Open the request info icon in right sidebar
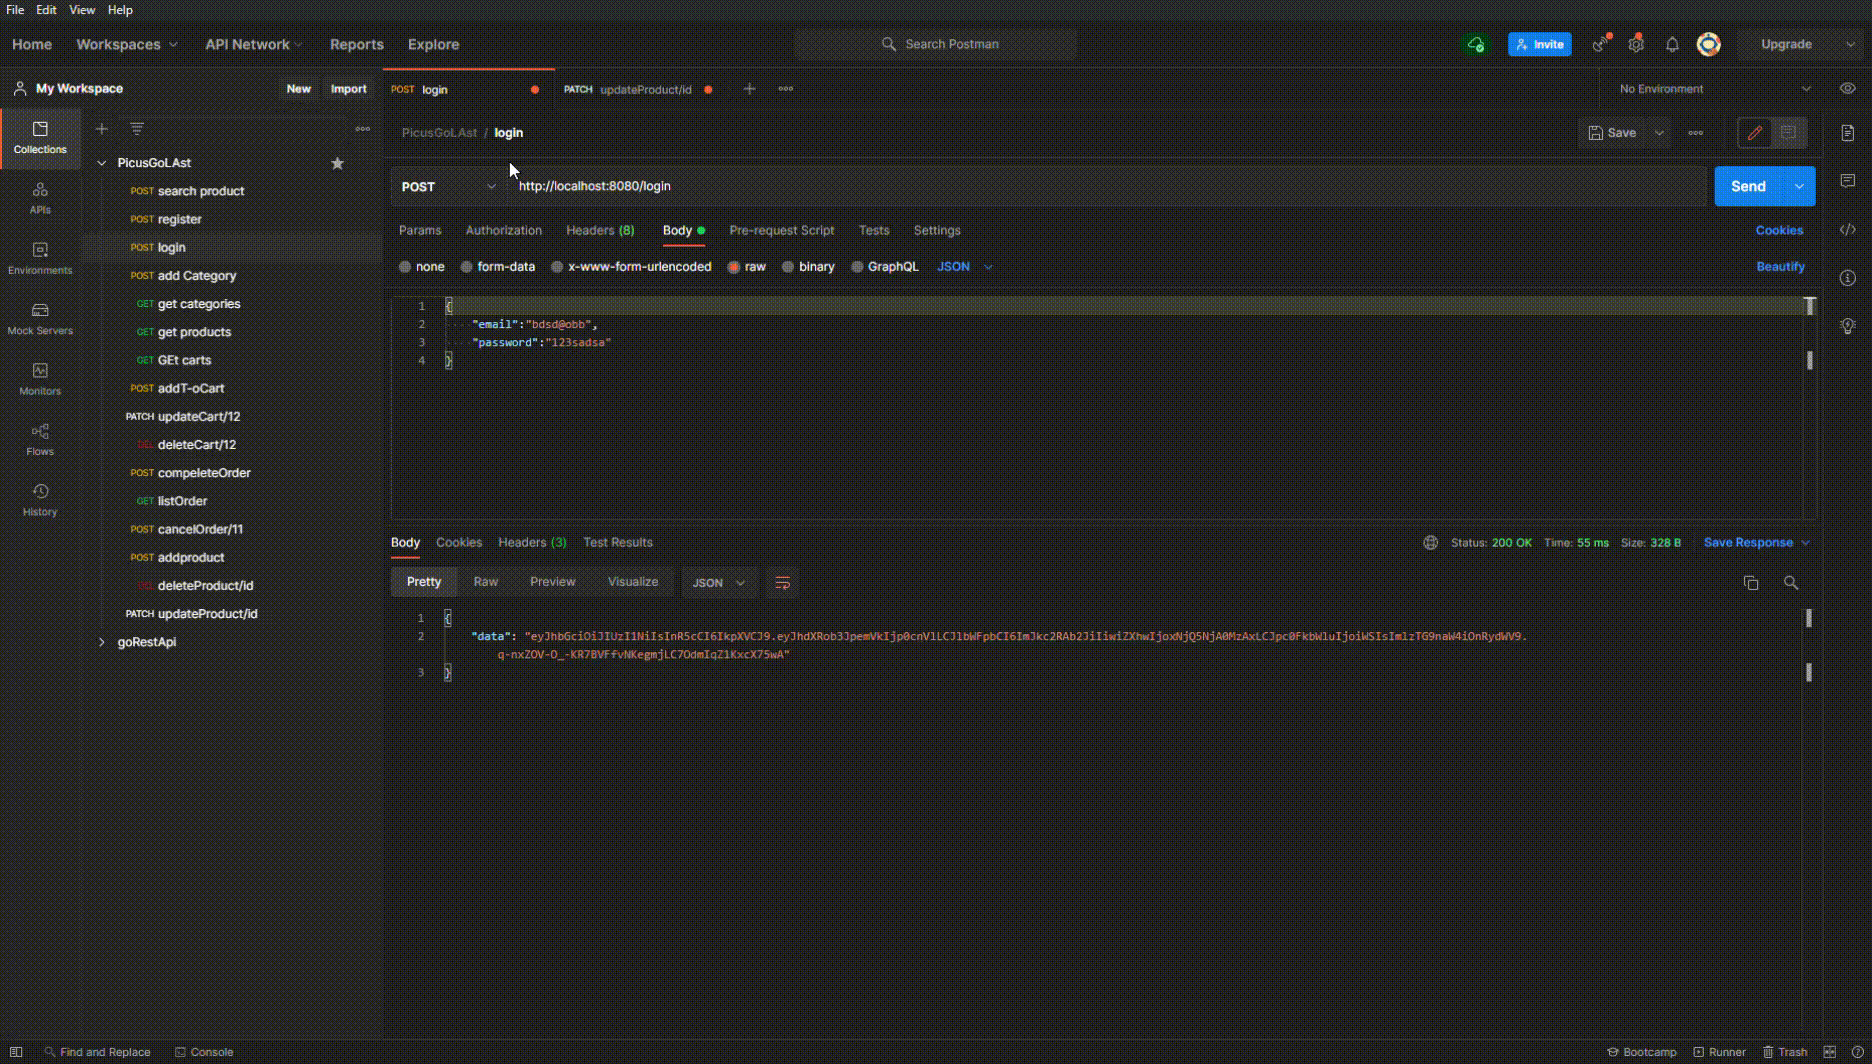The height and width of the screenshot is (1064, 1872). point(1847,278)
